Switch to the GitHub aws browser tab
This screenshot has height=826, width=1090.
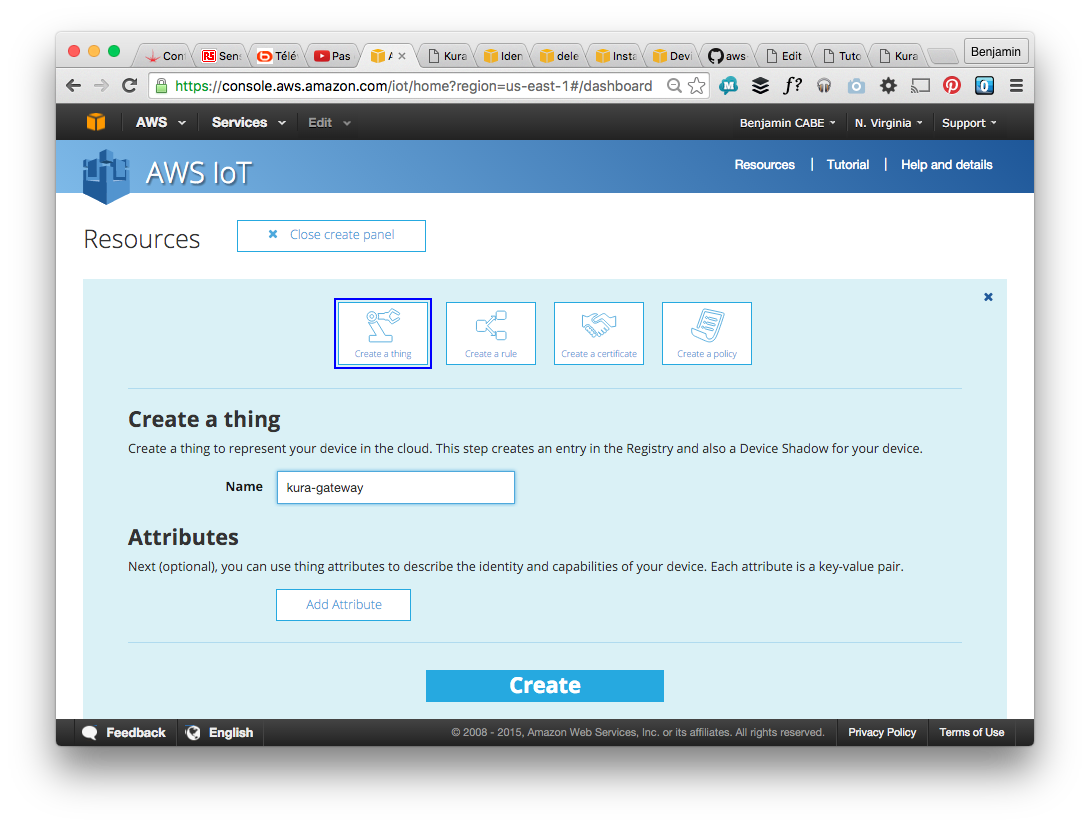click(x=727, y=56)
